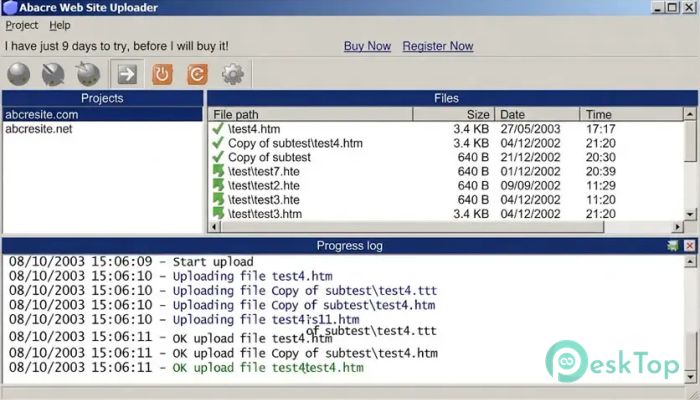700x400 pixels.
Task: Click the green save log icon in Progress log header
Action: pos(673,246)
